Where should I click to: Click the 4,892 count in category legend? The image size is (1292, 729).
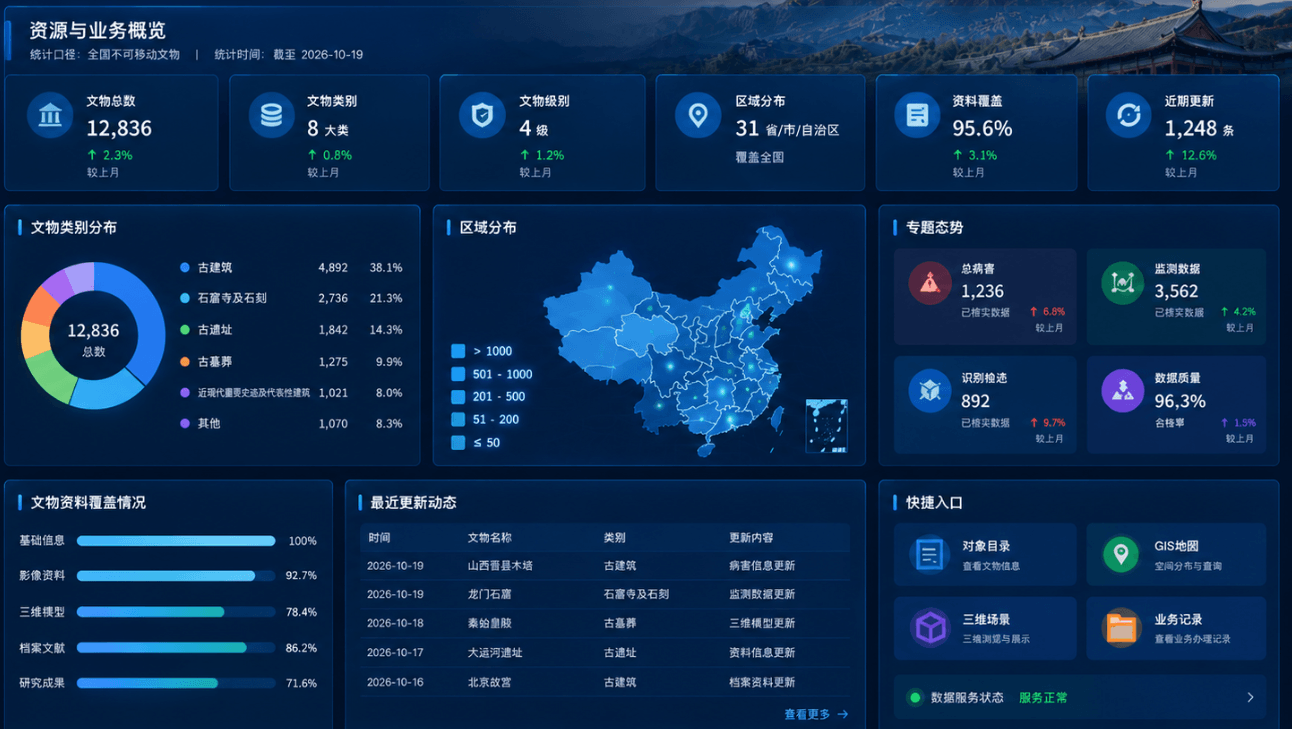click(x=333, y=268)
